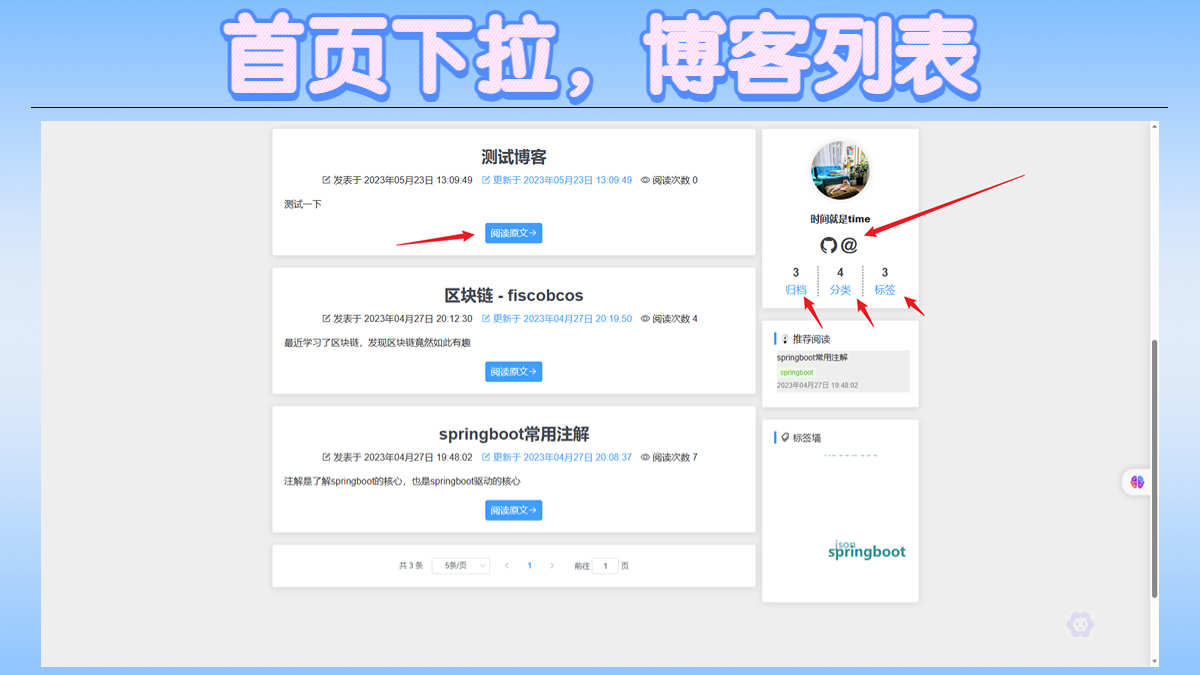Click the 发表于 2023年04月27日 20:12:30 text
Image resolution: width=1200 pixels, height=675 pixels.
tap(403, 319)
